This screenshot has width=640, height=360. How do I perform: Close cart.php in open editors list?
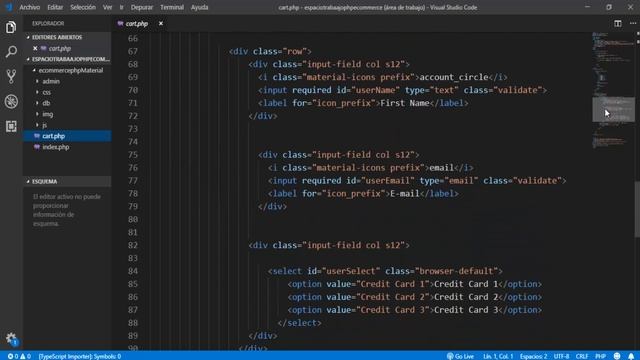click(35, 48)
